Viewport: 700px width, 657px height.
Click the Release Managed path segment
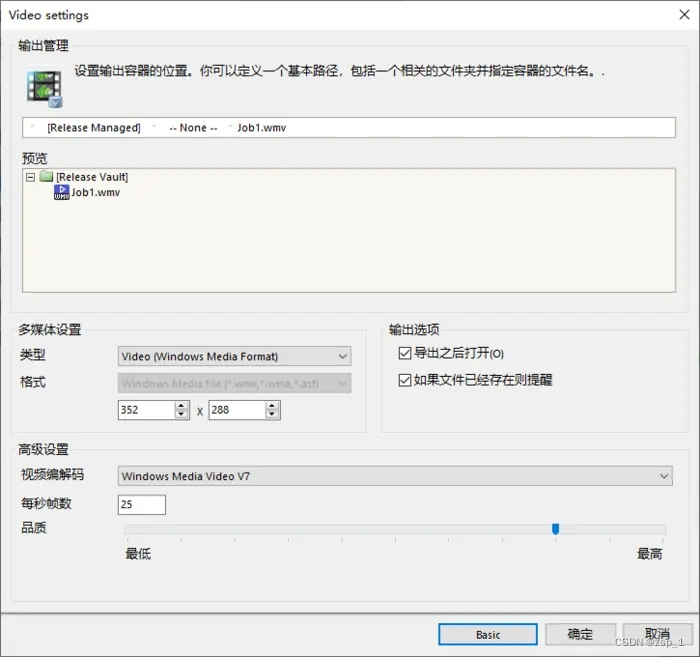tap(93, 128)
